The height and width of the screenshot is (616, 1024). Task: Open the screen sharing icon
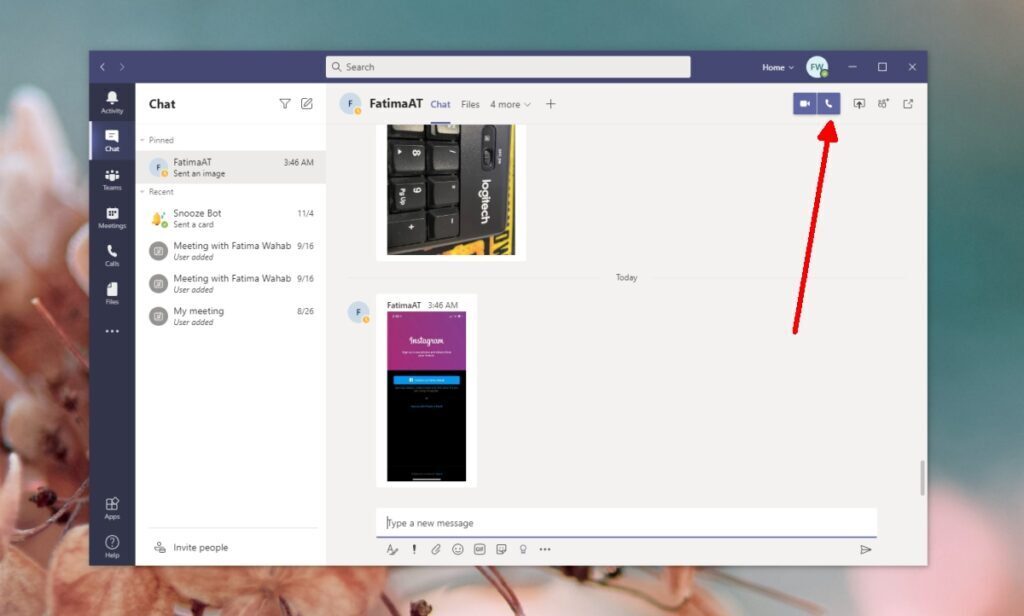(x=858, y=103)
